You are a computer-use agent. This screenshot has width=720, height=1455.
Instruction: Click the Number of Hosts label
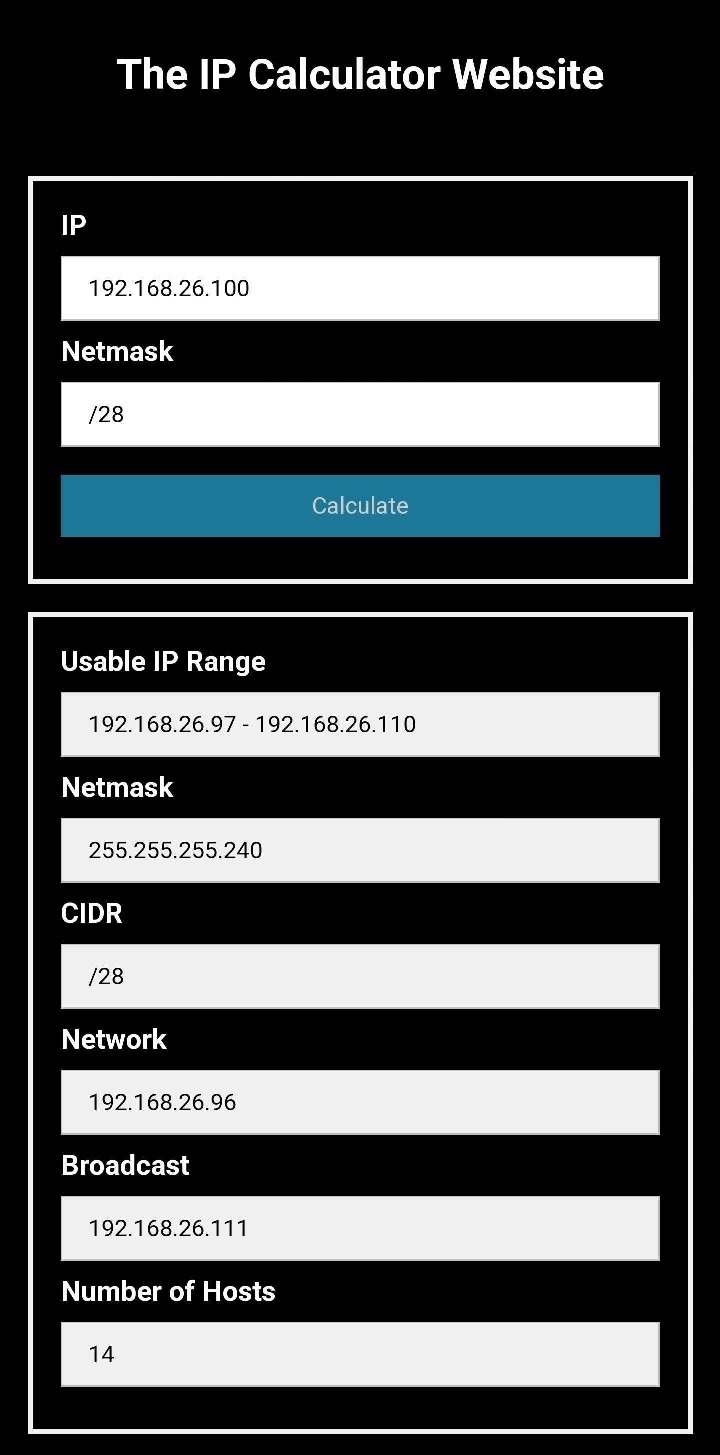pos(168,1291)
